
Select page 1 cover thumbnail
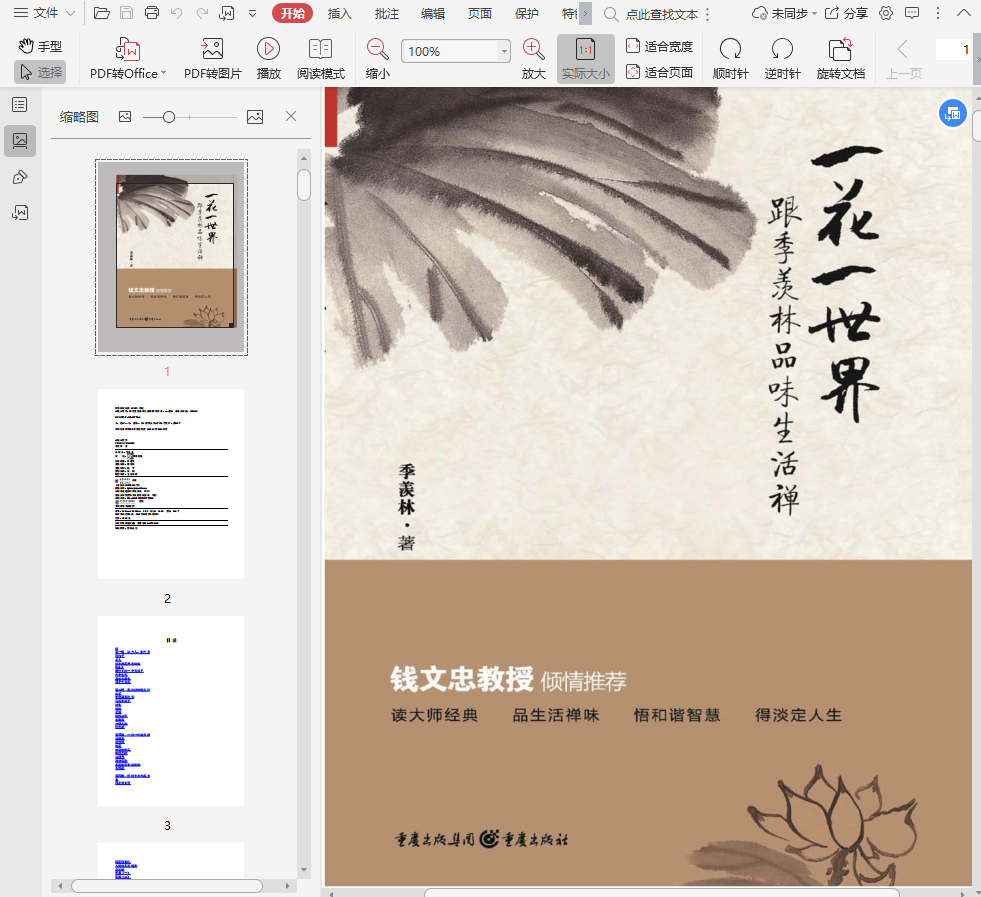click(x=171, y=257)
